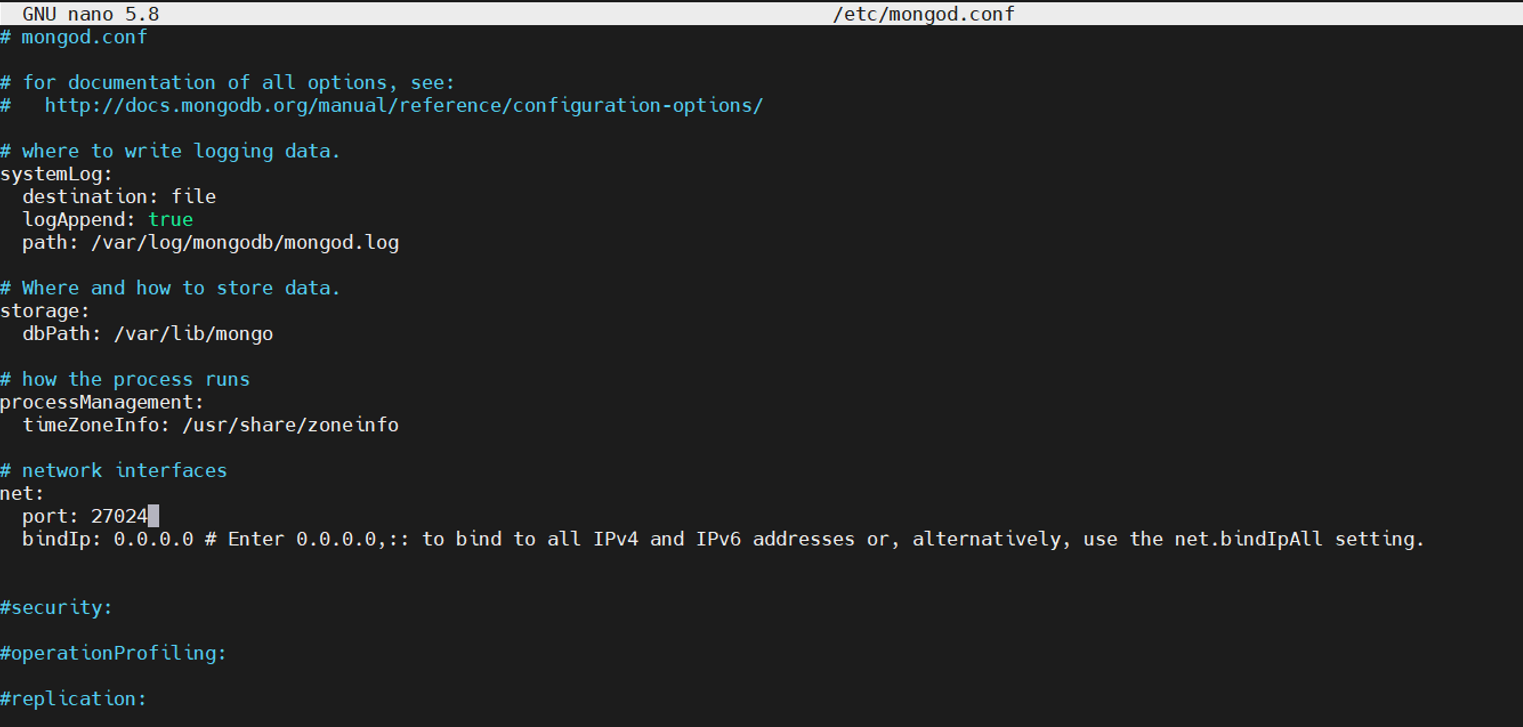Click the commented #security: line

(56, 607)
